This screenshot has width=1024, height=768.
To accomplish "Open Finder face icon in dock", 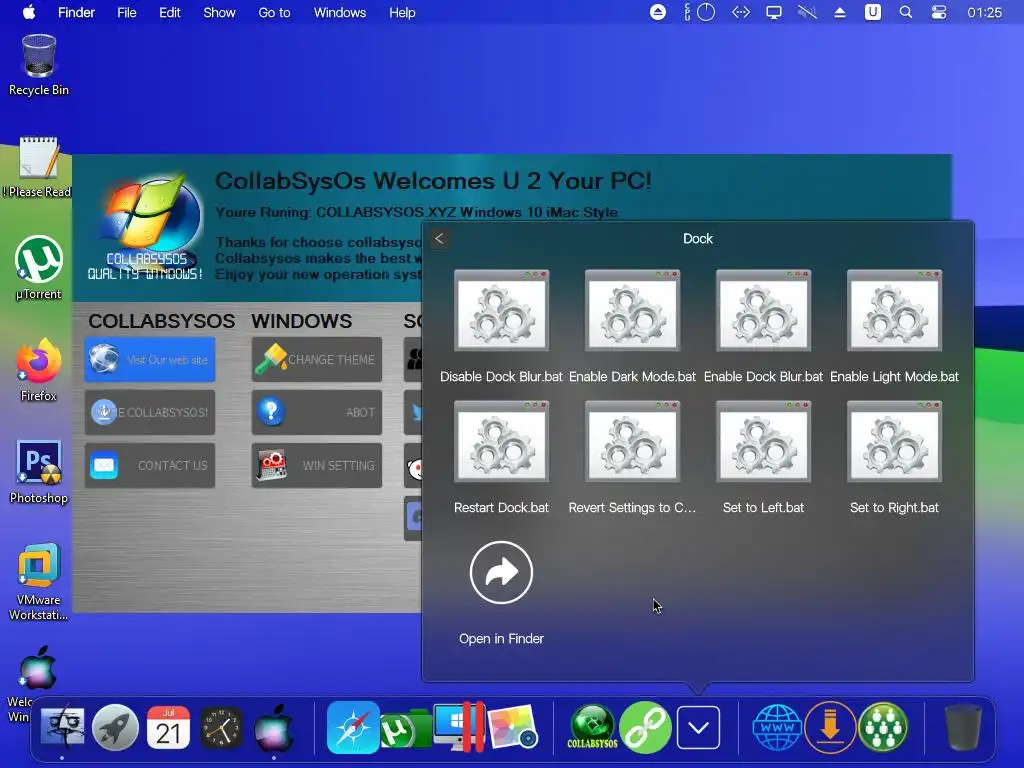I will [62, 727].
